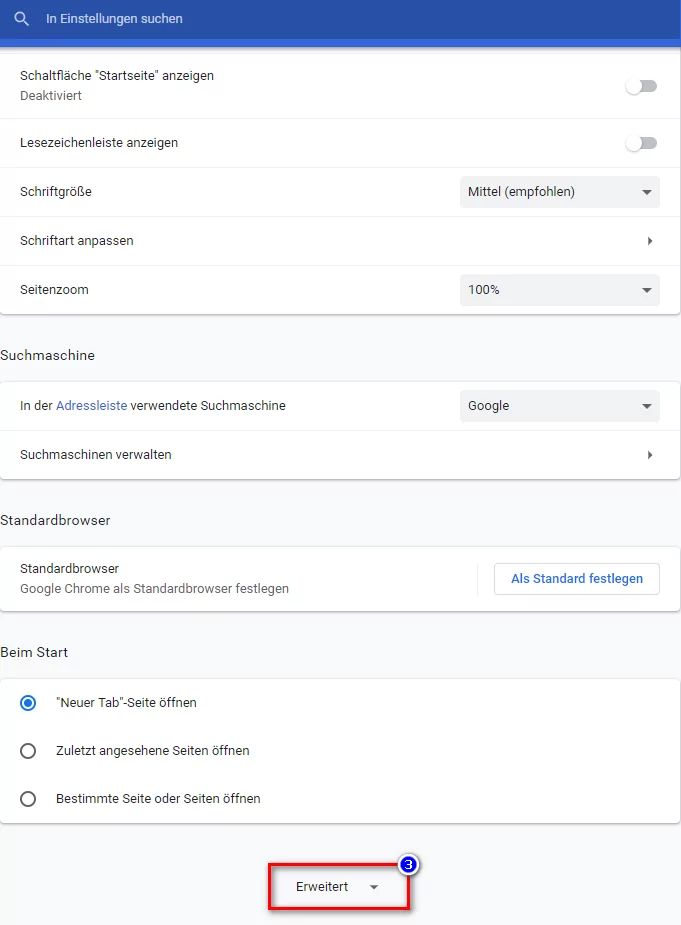Choose Bestimmte Seite oder Seiten öffnen
Screen dimensions: 681x925
[x=28, y=798]
